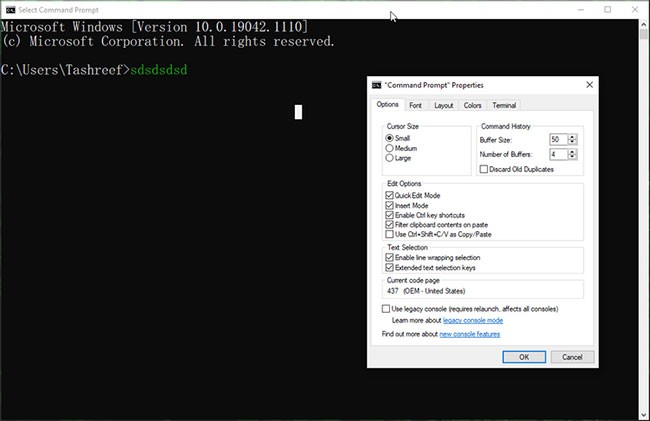Screen dimensions: 650x421
Task: Close the Command Prompt Properties dialog
Action: coord(590,85)
